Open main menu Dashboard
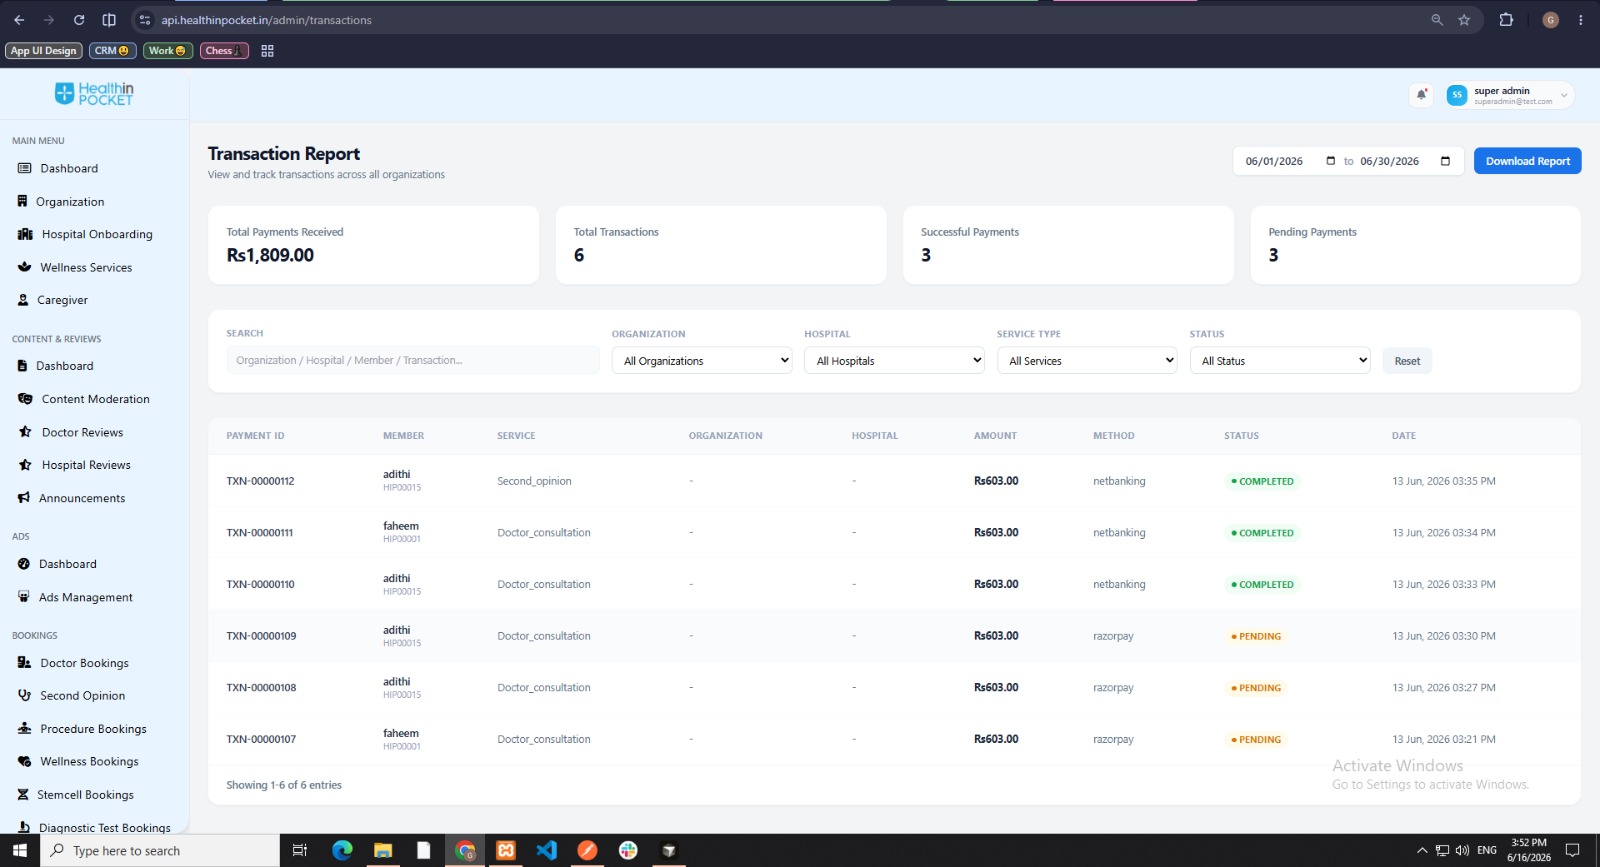This screenshot has height=867, width=1600. 69,168
